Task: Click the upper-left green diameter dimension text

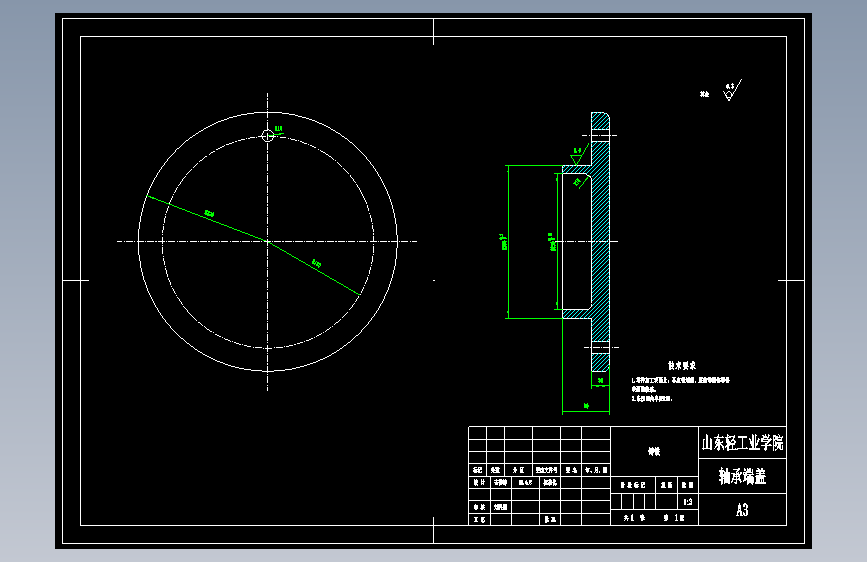Action: (209, 214)
